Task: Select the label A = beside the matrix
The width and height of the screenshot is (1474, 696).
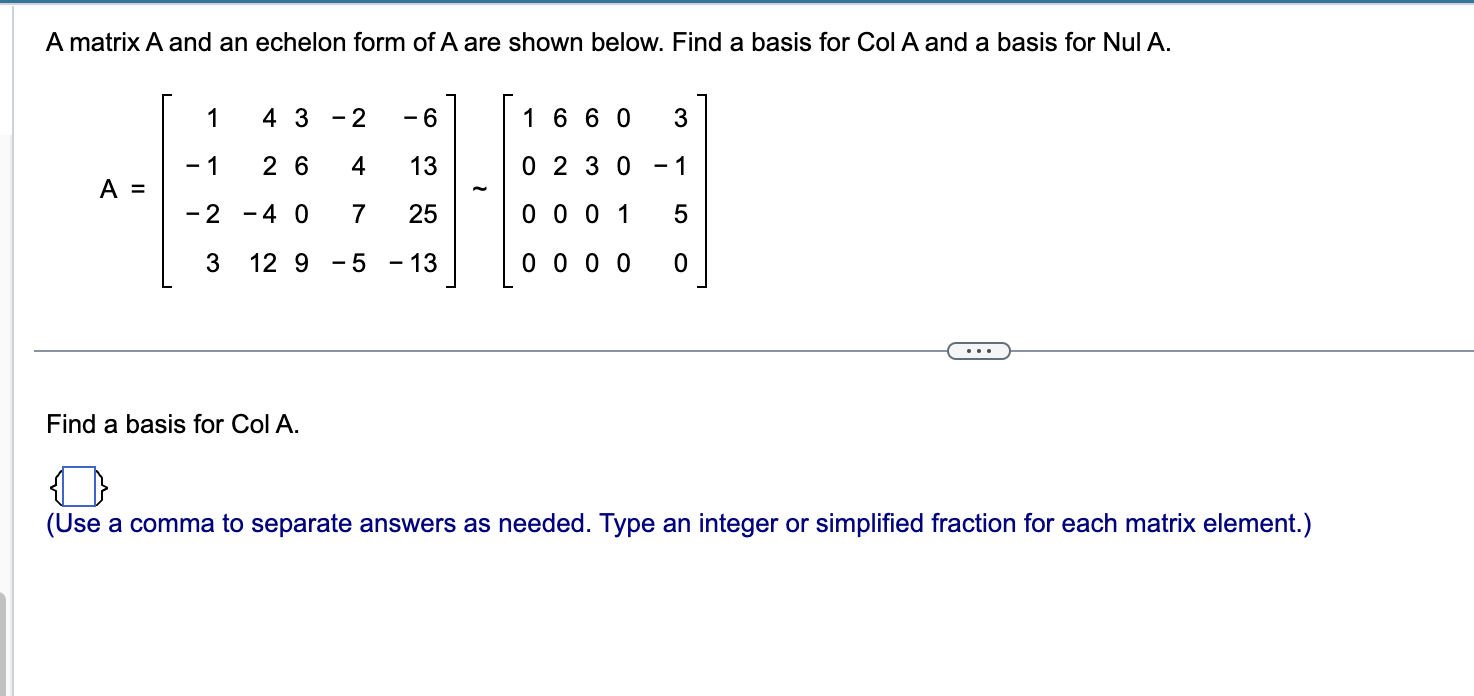Action: (121, 187)
